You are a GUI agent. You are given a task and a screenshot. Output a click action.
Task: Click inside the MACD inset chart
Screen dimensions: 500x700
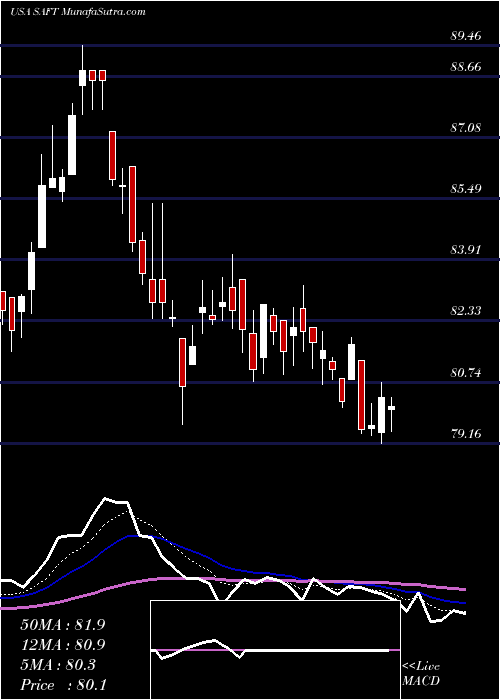(275, 650)
